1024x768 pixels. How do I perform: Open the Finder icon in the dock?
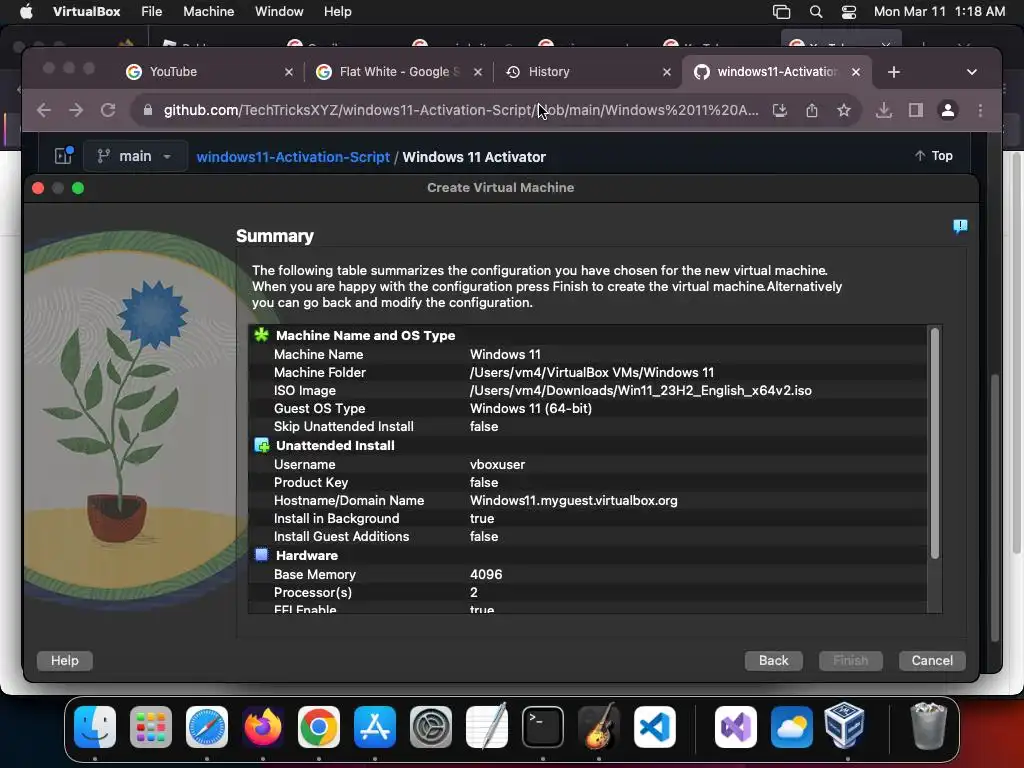point(95,727)
